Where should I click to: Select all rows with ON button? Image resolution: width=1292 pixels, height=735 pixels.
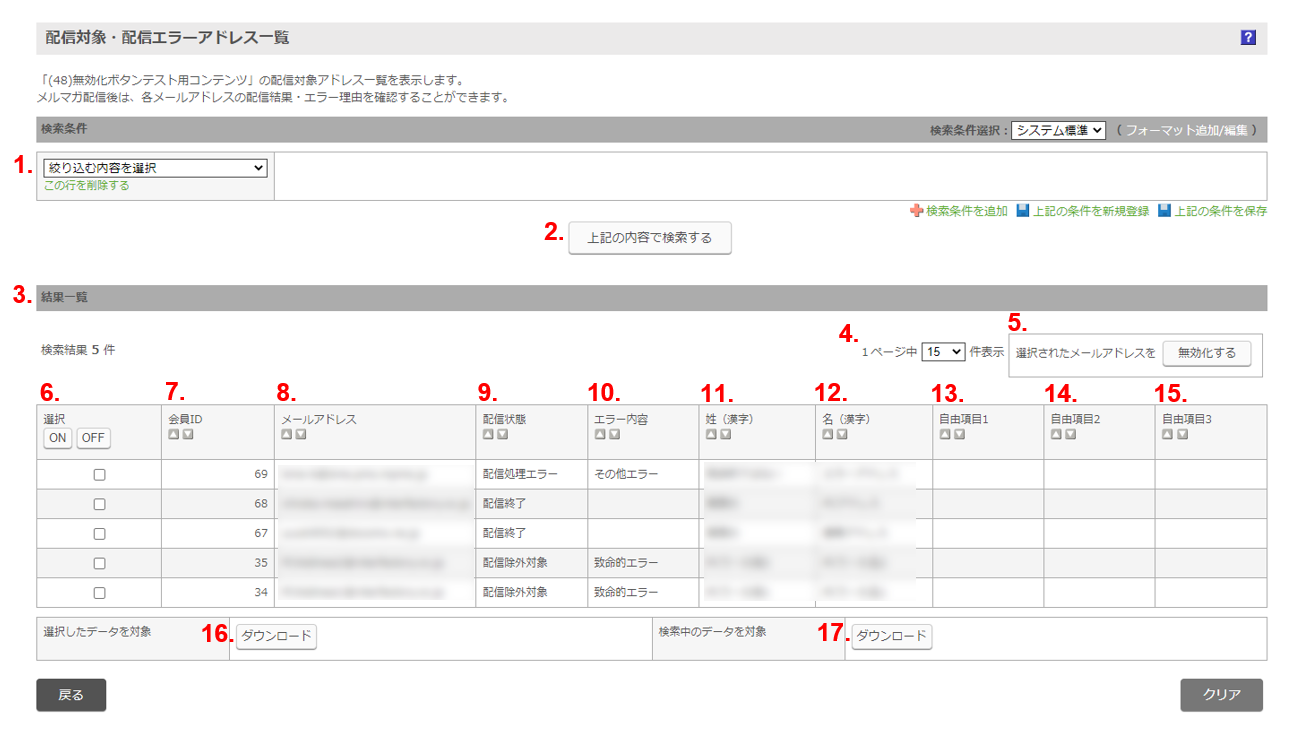(x=57, y=438)
